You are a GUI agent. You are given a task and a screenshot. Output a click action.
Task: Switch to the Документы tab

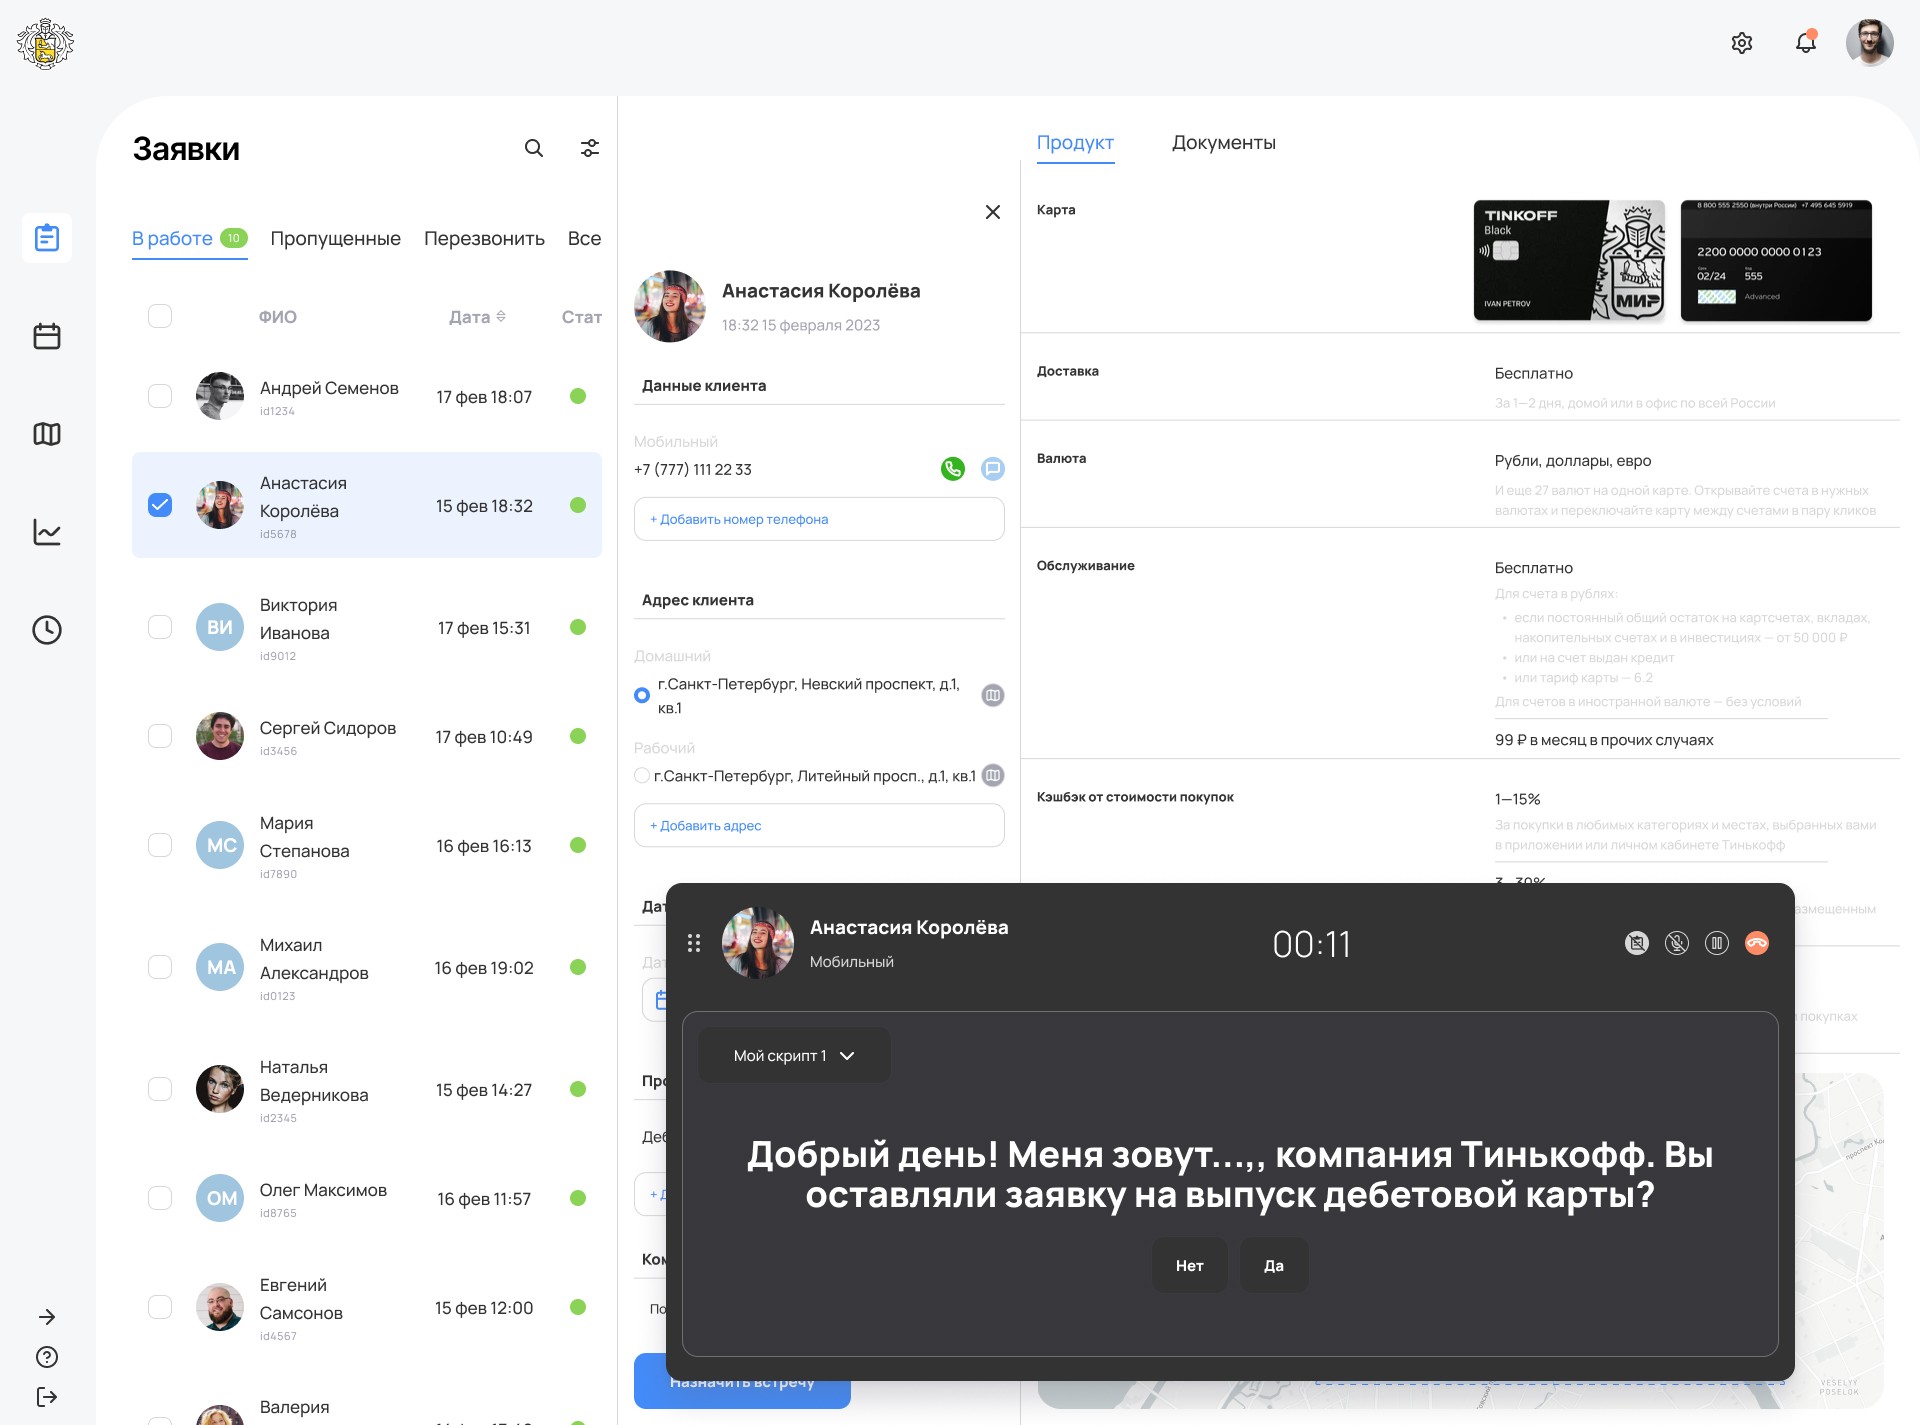click(1223, 143)
